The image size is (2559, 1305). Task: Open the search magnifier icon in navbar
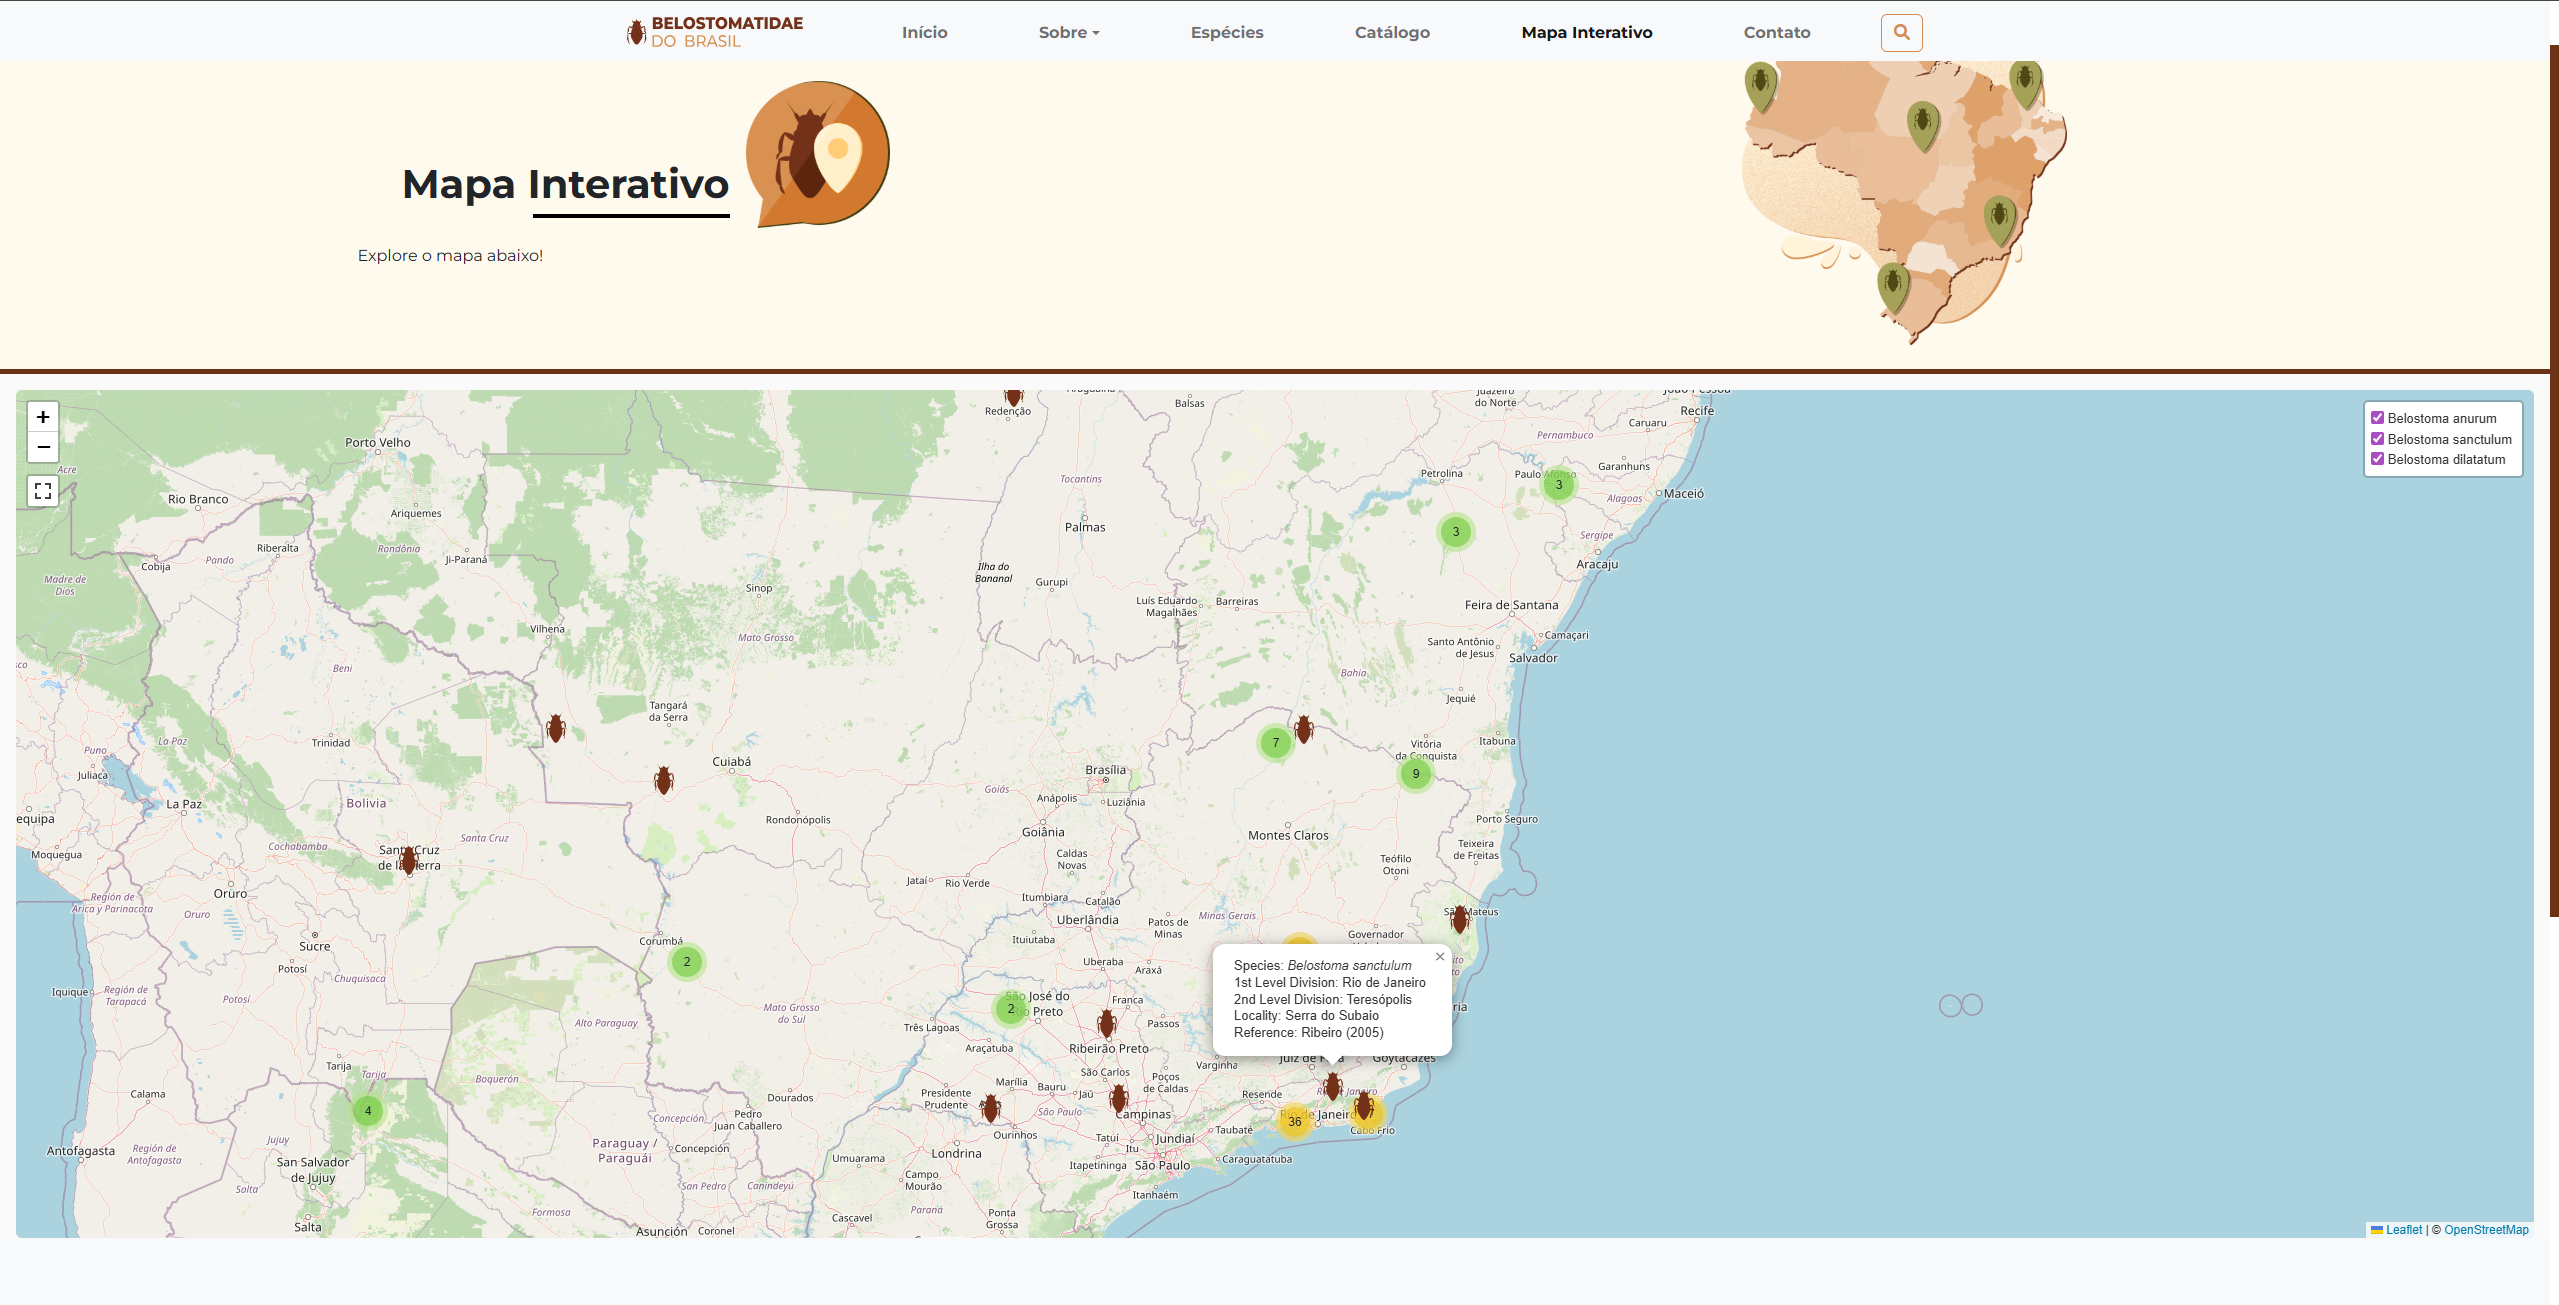pyautogui.click(x=1901, y=32)
